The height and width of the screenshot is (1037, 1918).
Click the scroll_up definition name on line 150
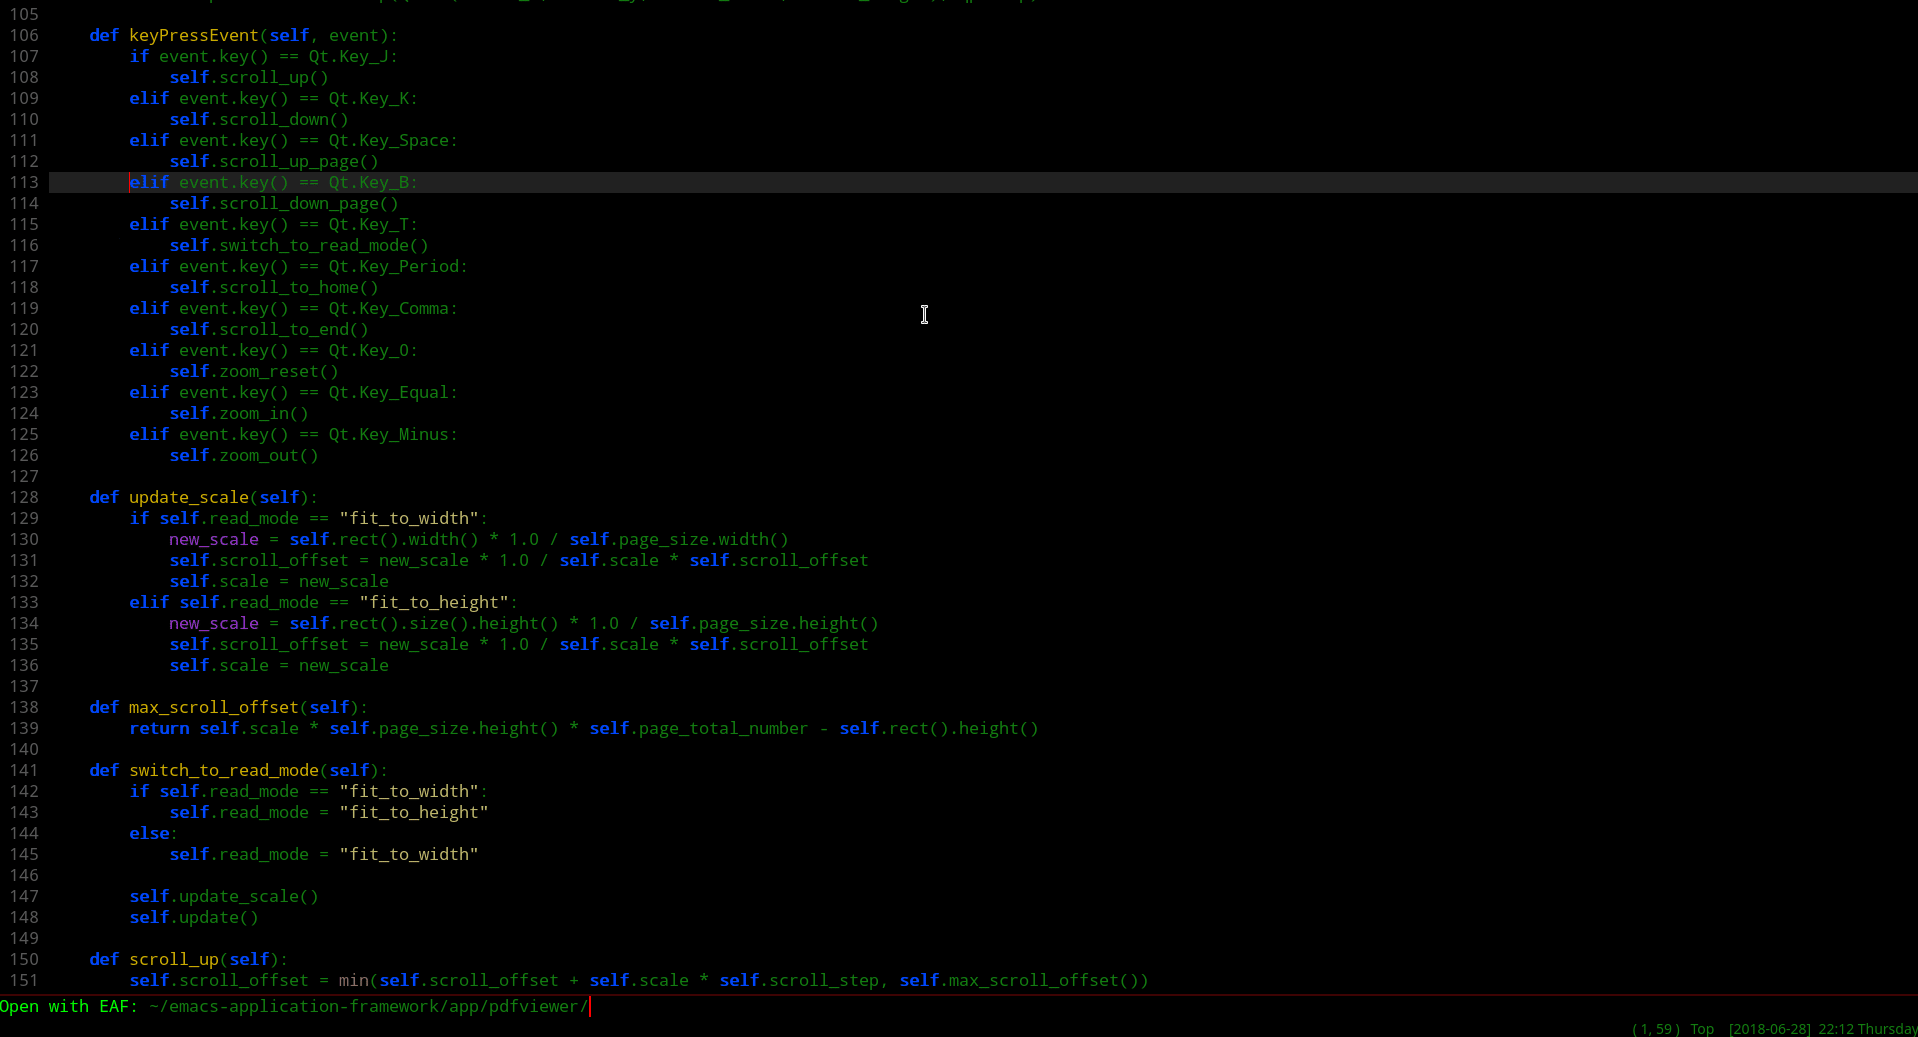click(173, 959)
